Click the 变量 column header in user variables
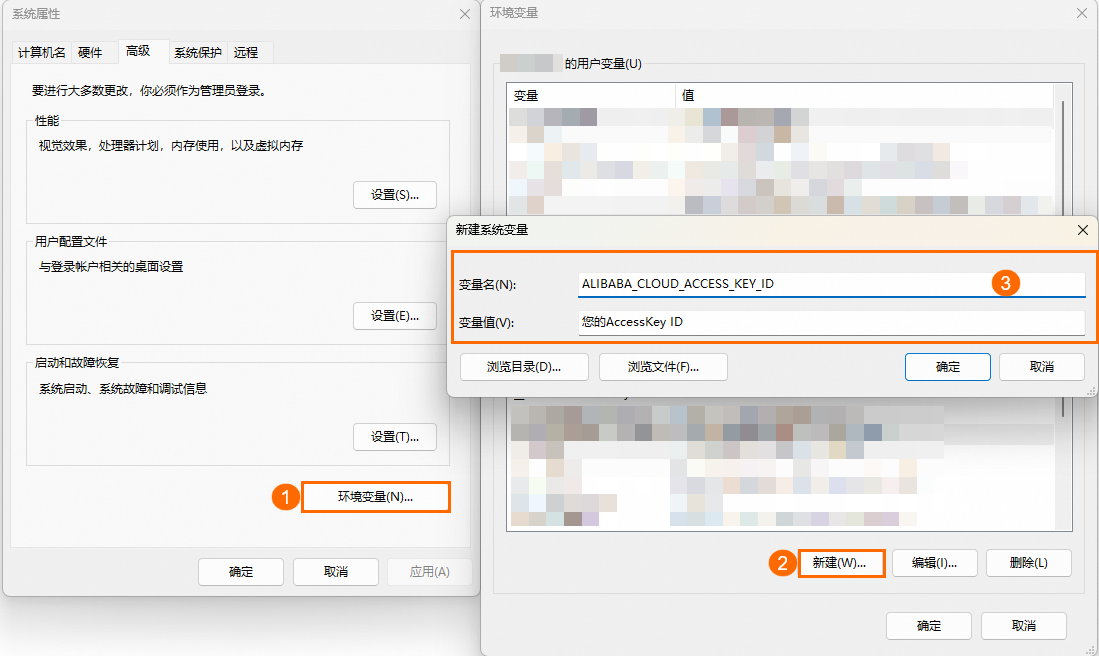The height and width of the screenshot is (656, 1099). 592,95
